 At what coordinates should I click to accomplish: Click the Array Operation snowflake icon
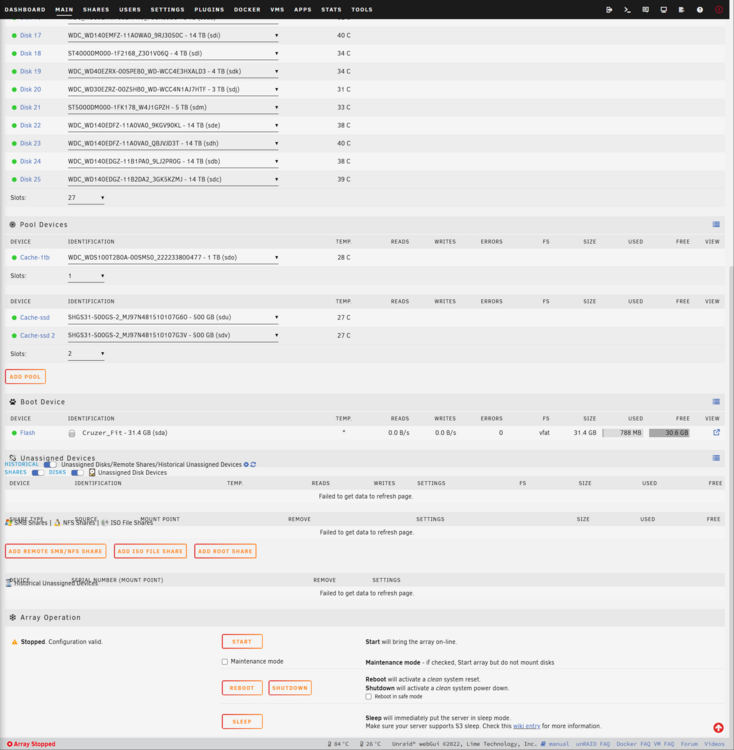[12, 618]
